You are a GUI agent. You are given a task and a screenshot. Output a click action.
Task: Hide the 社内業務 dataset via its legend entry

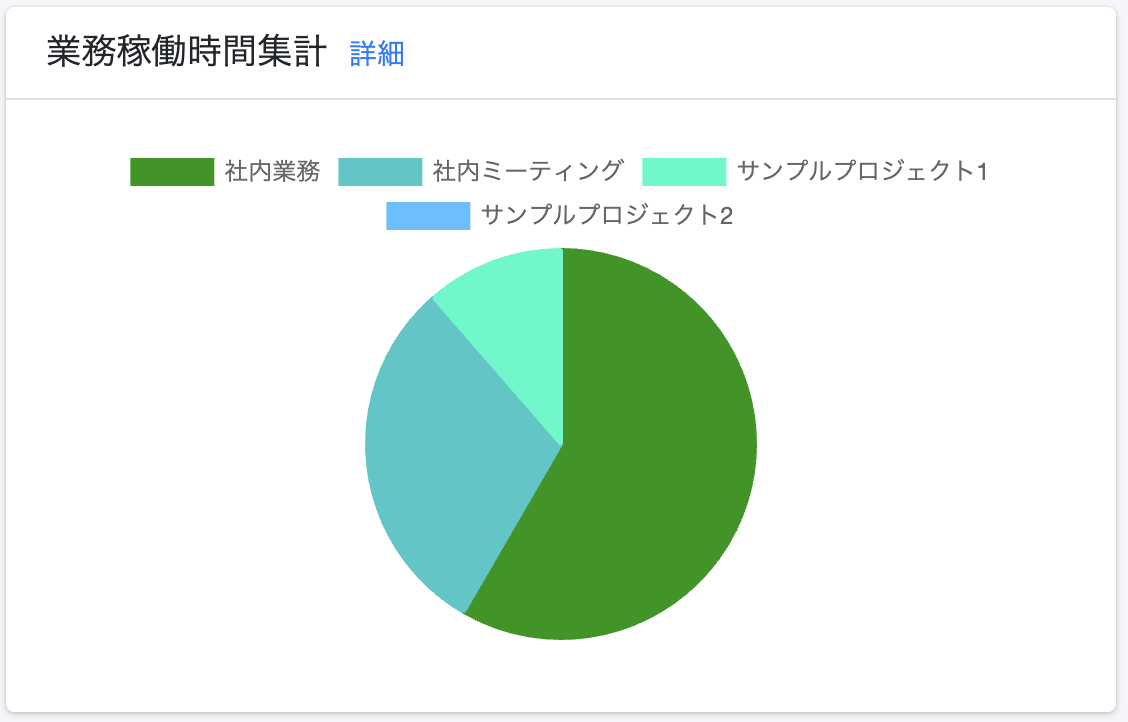click(x=225, y=172)
